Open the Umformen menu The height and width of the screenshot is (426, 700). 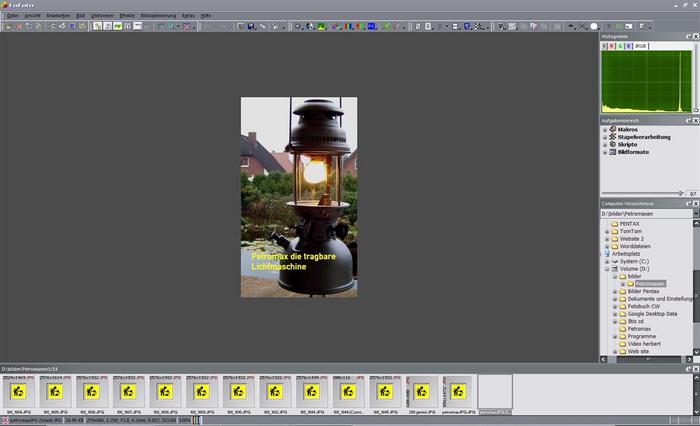point(102,16)
